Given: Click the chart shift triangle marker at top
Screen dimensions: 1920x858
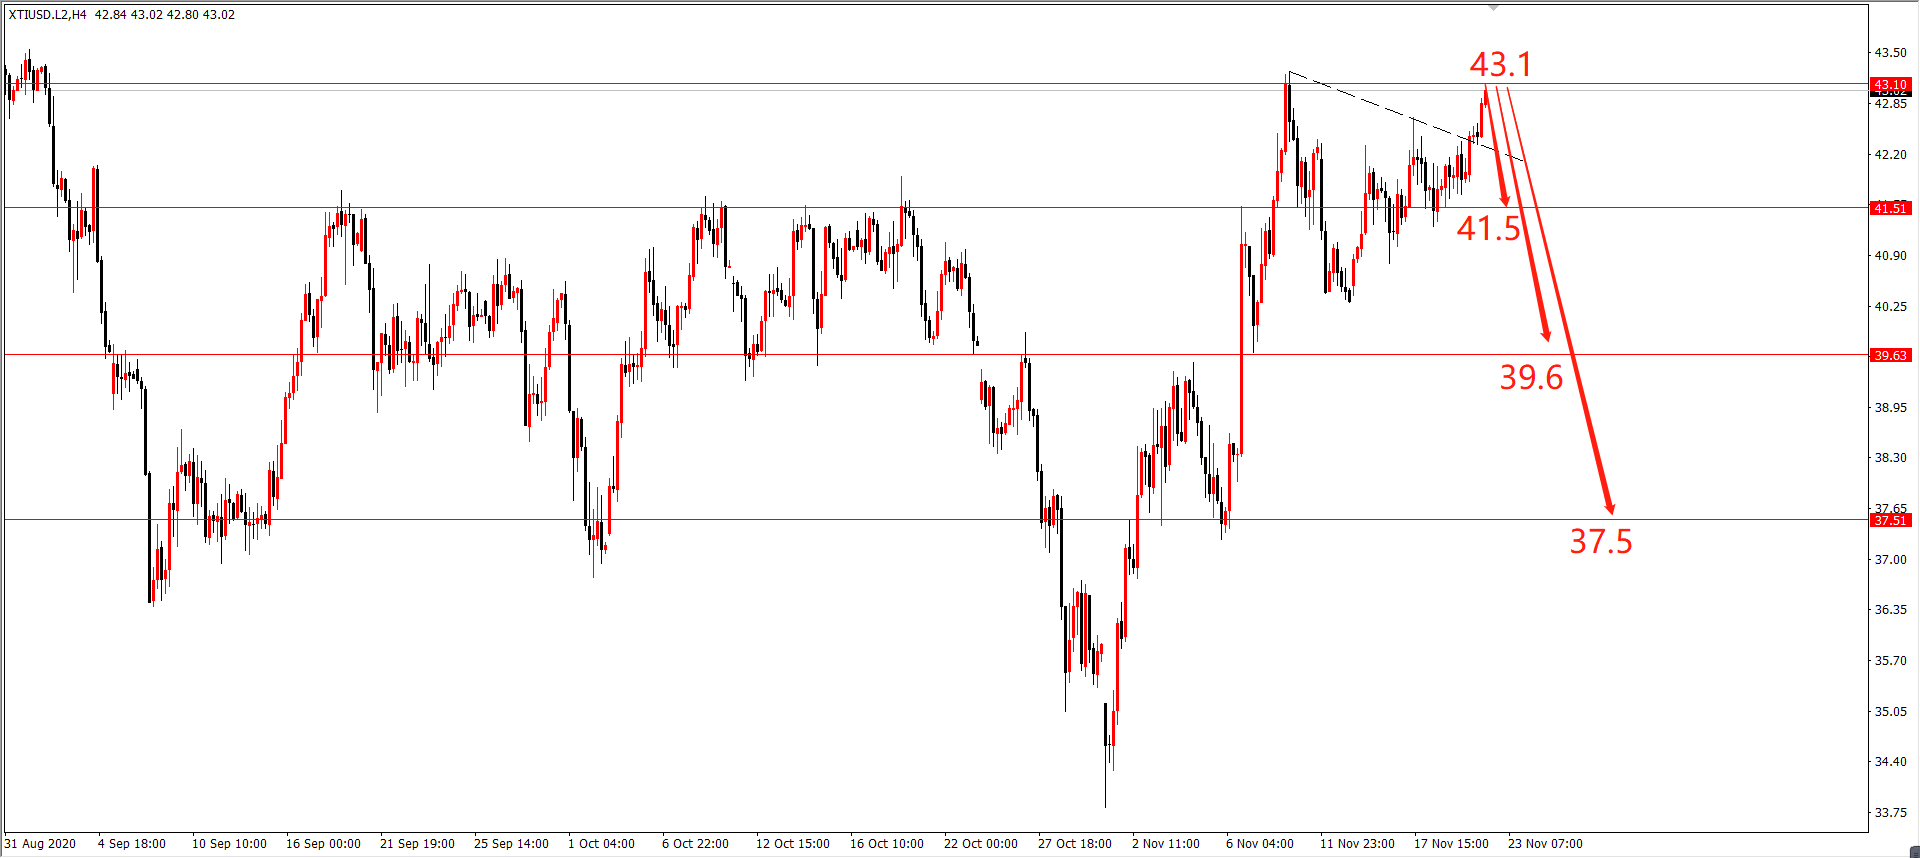Looking at the screenshot, I should 1493,8.
